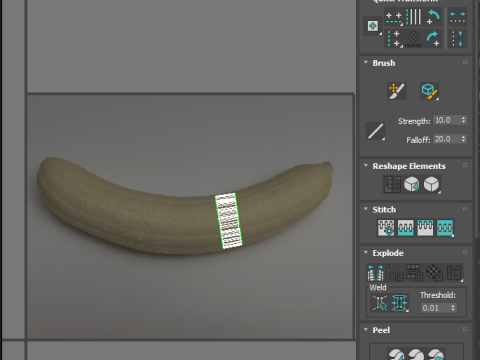Space selected UVs vertically

[x=457, y=38]
